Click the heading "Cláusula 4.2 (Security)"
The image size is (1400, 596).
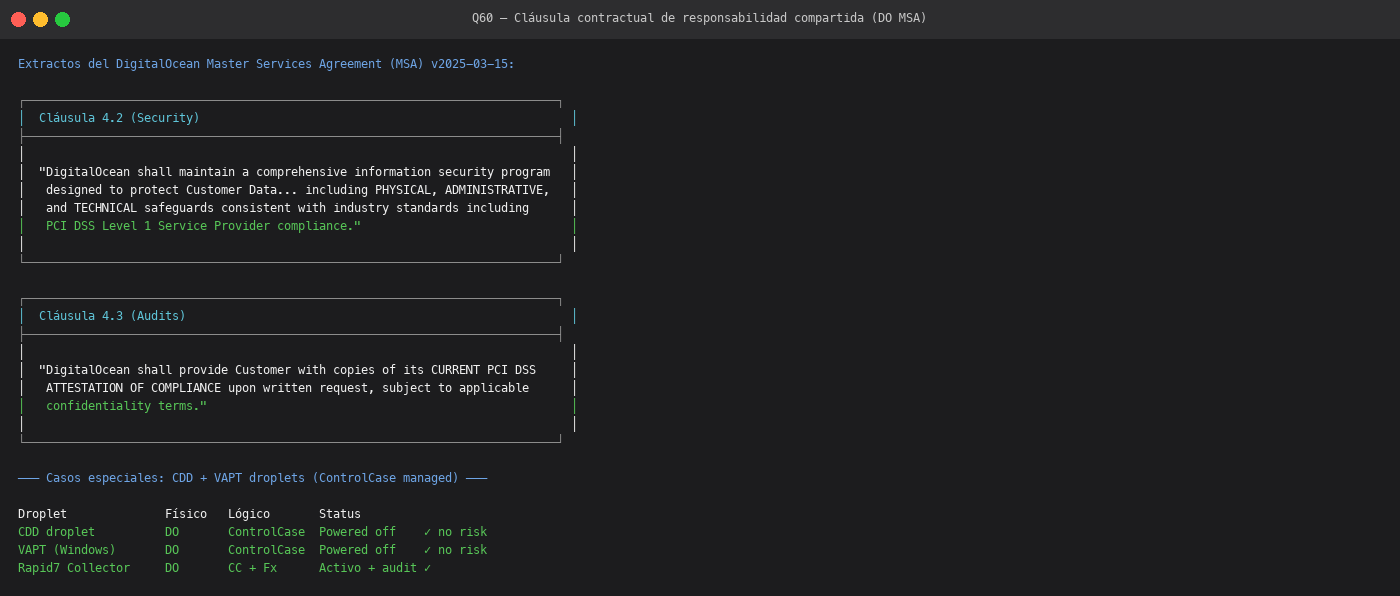tap(119, 118)
